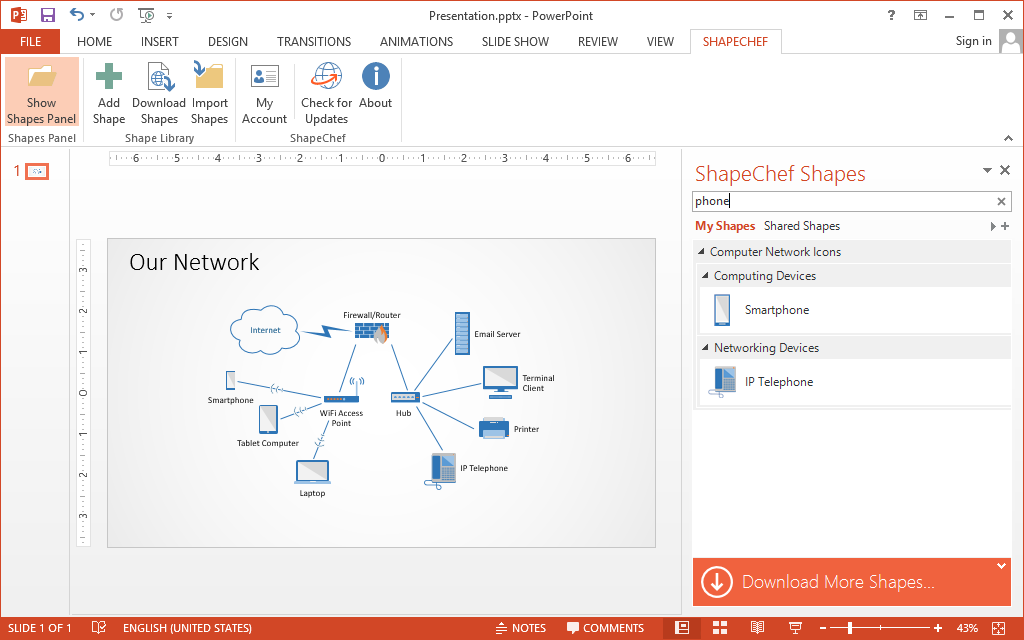Start slide show from beginning icon

click(x=146, y=15)
